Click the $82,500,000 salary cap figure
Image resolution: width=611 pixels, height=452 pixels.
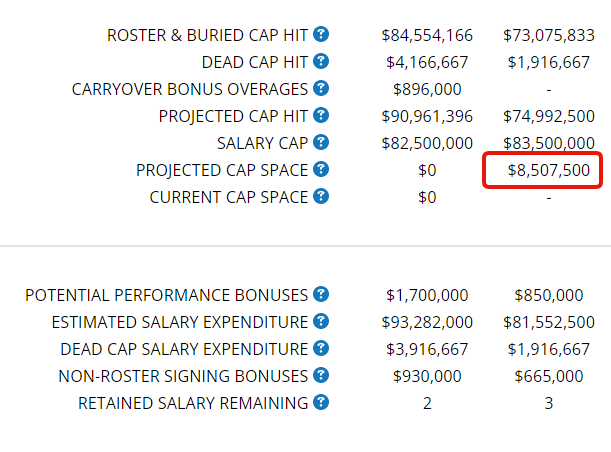tap(427, 143)
